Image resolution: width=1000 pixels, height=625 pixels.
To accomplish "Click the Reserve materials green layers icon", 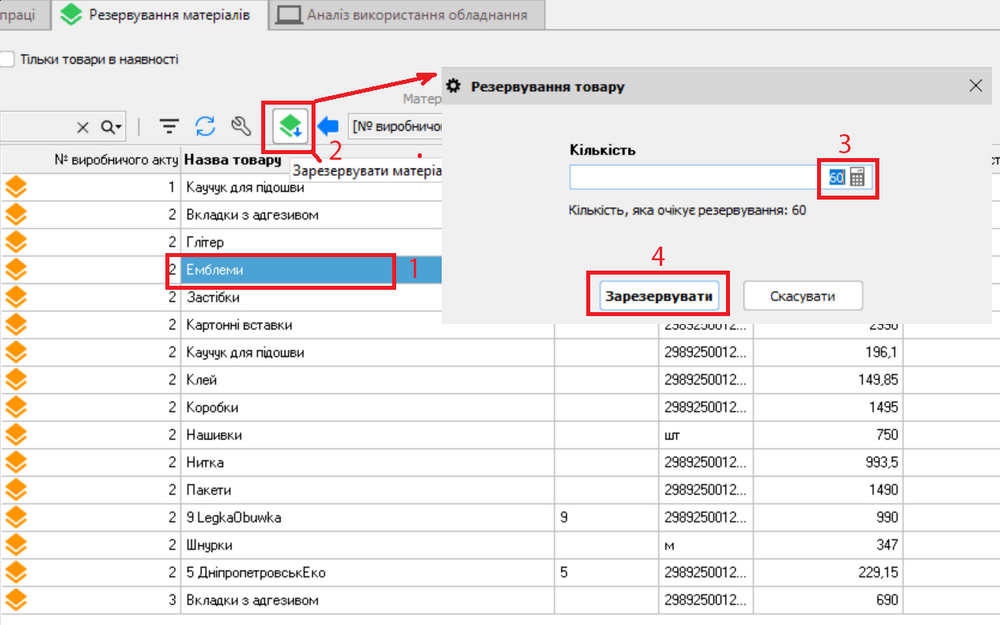I will tap(291, 126).
